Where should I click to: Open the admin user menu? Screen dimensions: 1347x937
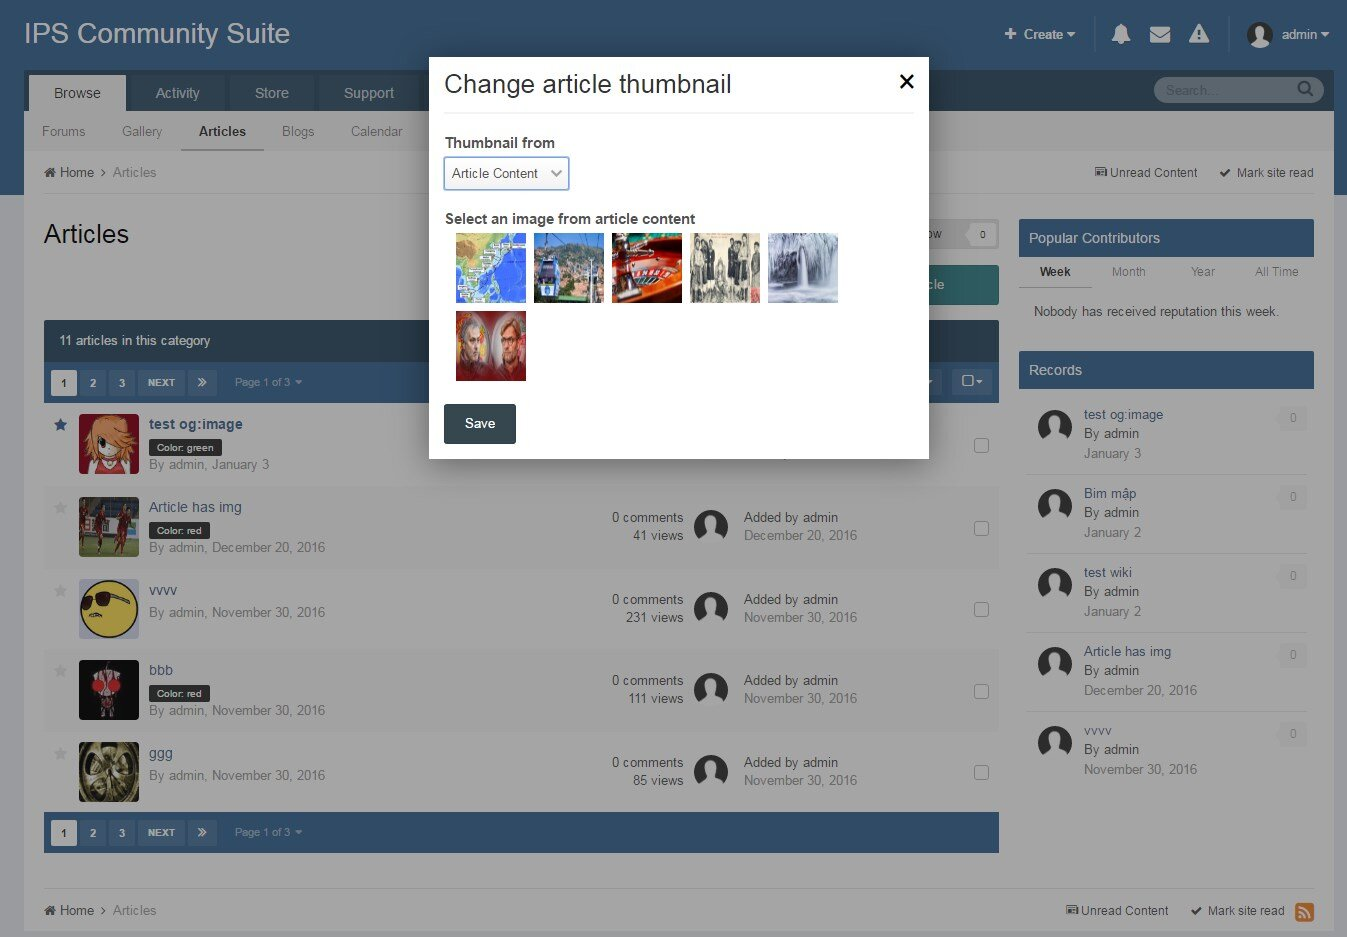1288,35
